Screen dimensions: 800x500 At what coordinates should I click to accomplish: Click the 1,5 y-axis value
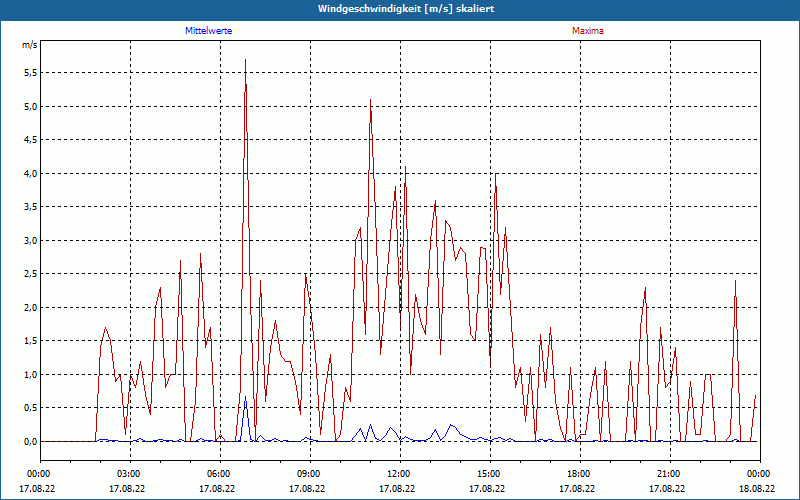click(31, 341)
